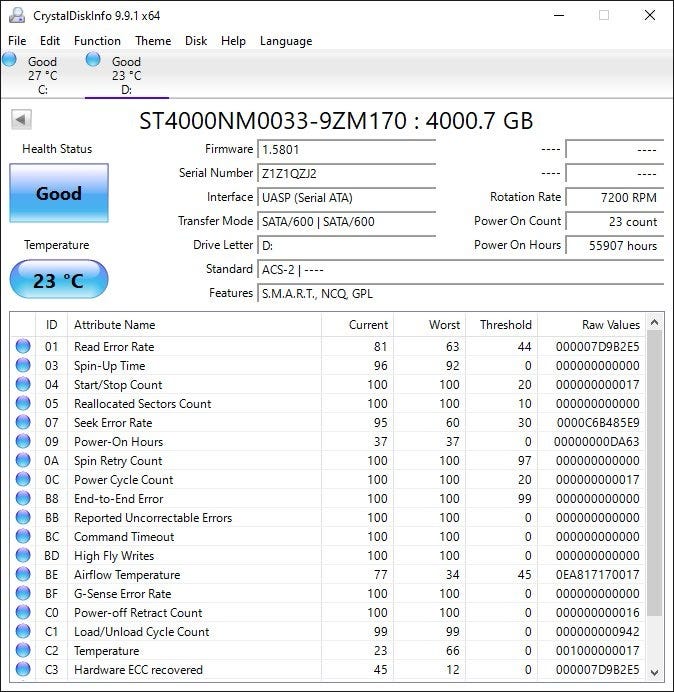Click the 23 °C temperature button

click(x=59, y=280)
